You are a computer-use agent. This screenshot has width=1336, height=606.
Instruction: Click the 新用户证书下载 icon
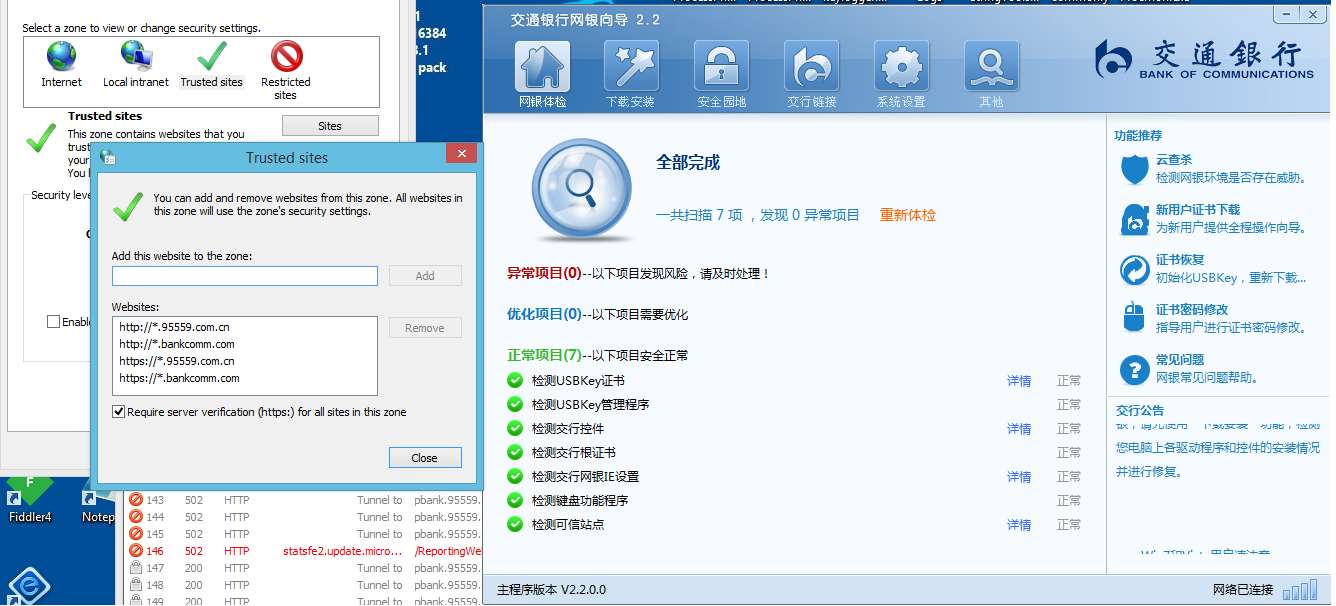click(1134, 219)
